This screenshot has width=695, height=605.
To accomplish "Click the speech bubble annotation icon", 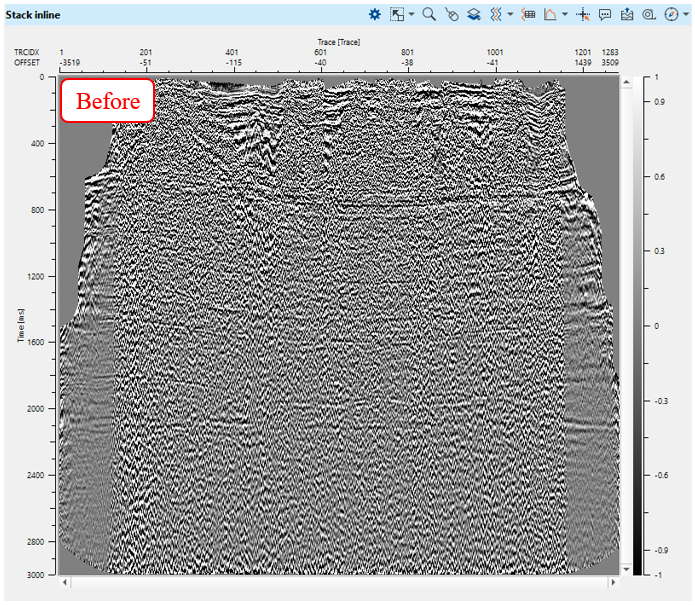I will tap(605, 14).
